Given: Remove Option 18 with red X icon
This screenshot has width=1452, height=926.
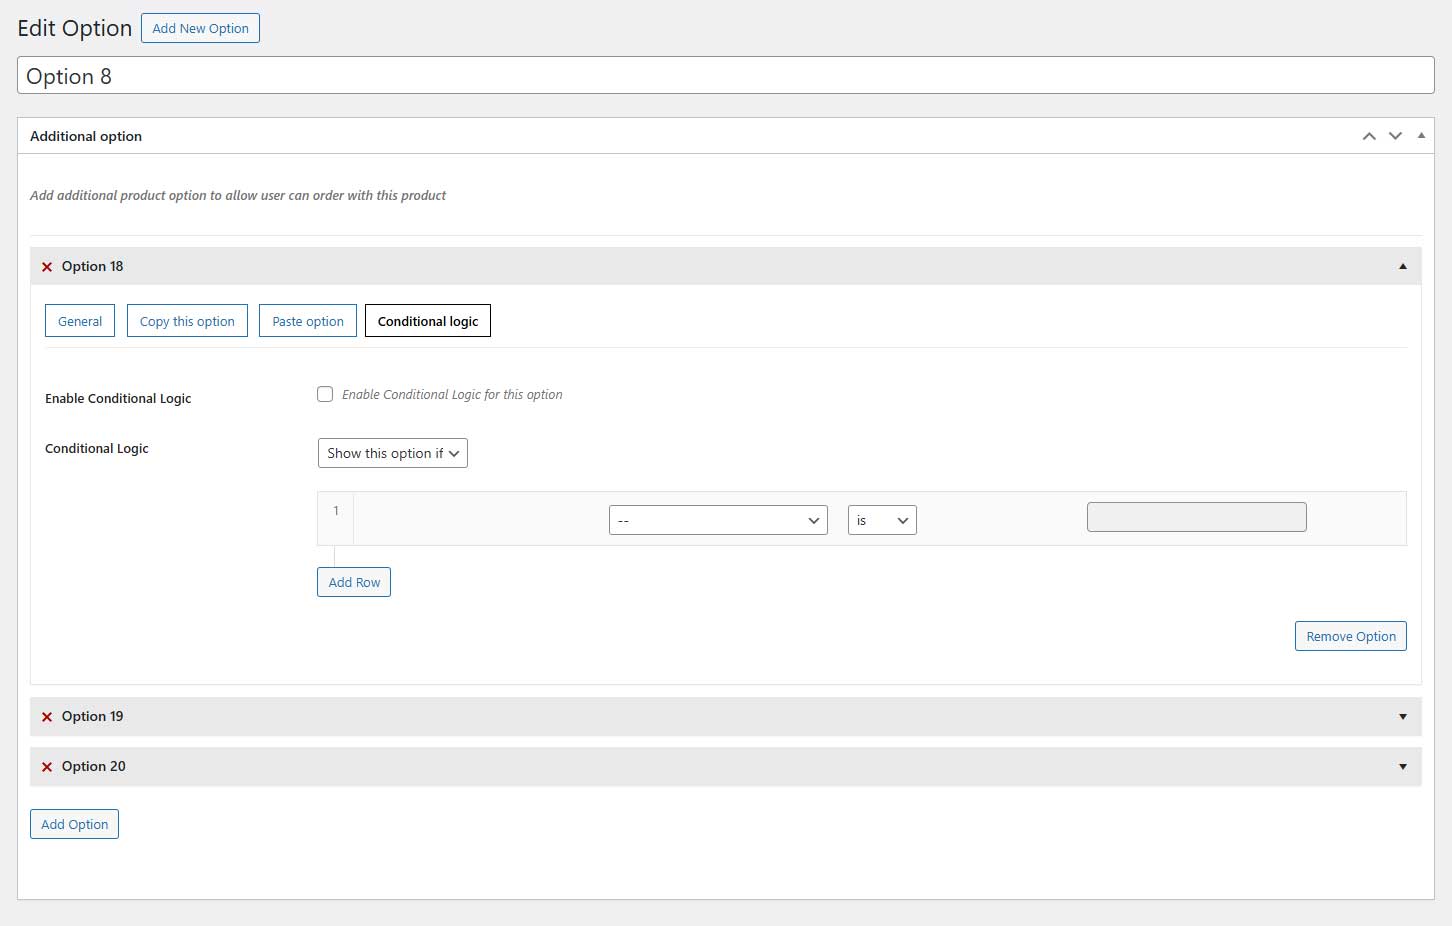Looking at the screenshot, I should click(x=47, y=267).
